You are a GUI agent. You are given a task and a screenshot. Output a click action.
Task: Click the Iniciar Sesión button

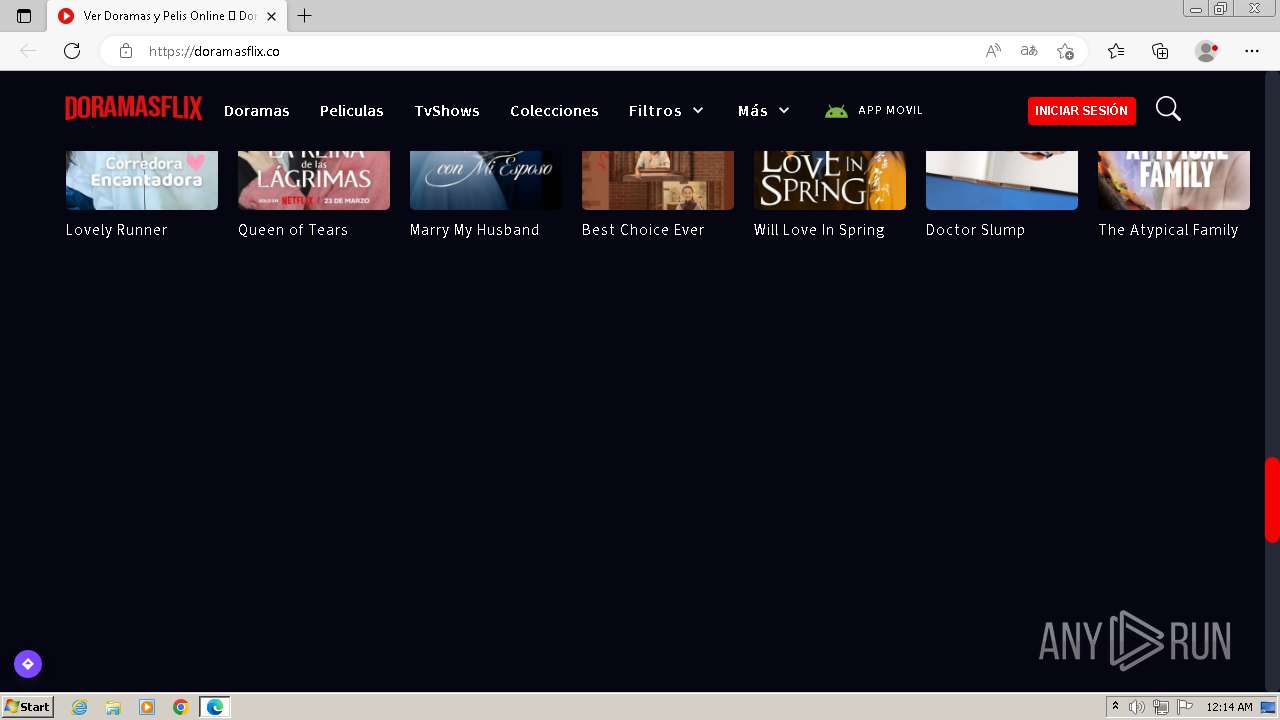tap(1081, 111)
